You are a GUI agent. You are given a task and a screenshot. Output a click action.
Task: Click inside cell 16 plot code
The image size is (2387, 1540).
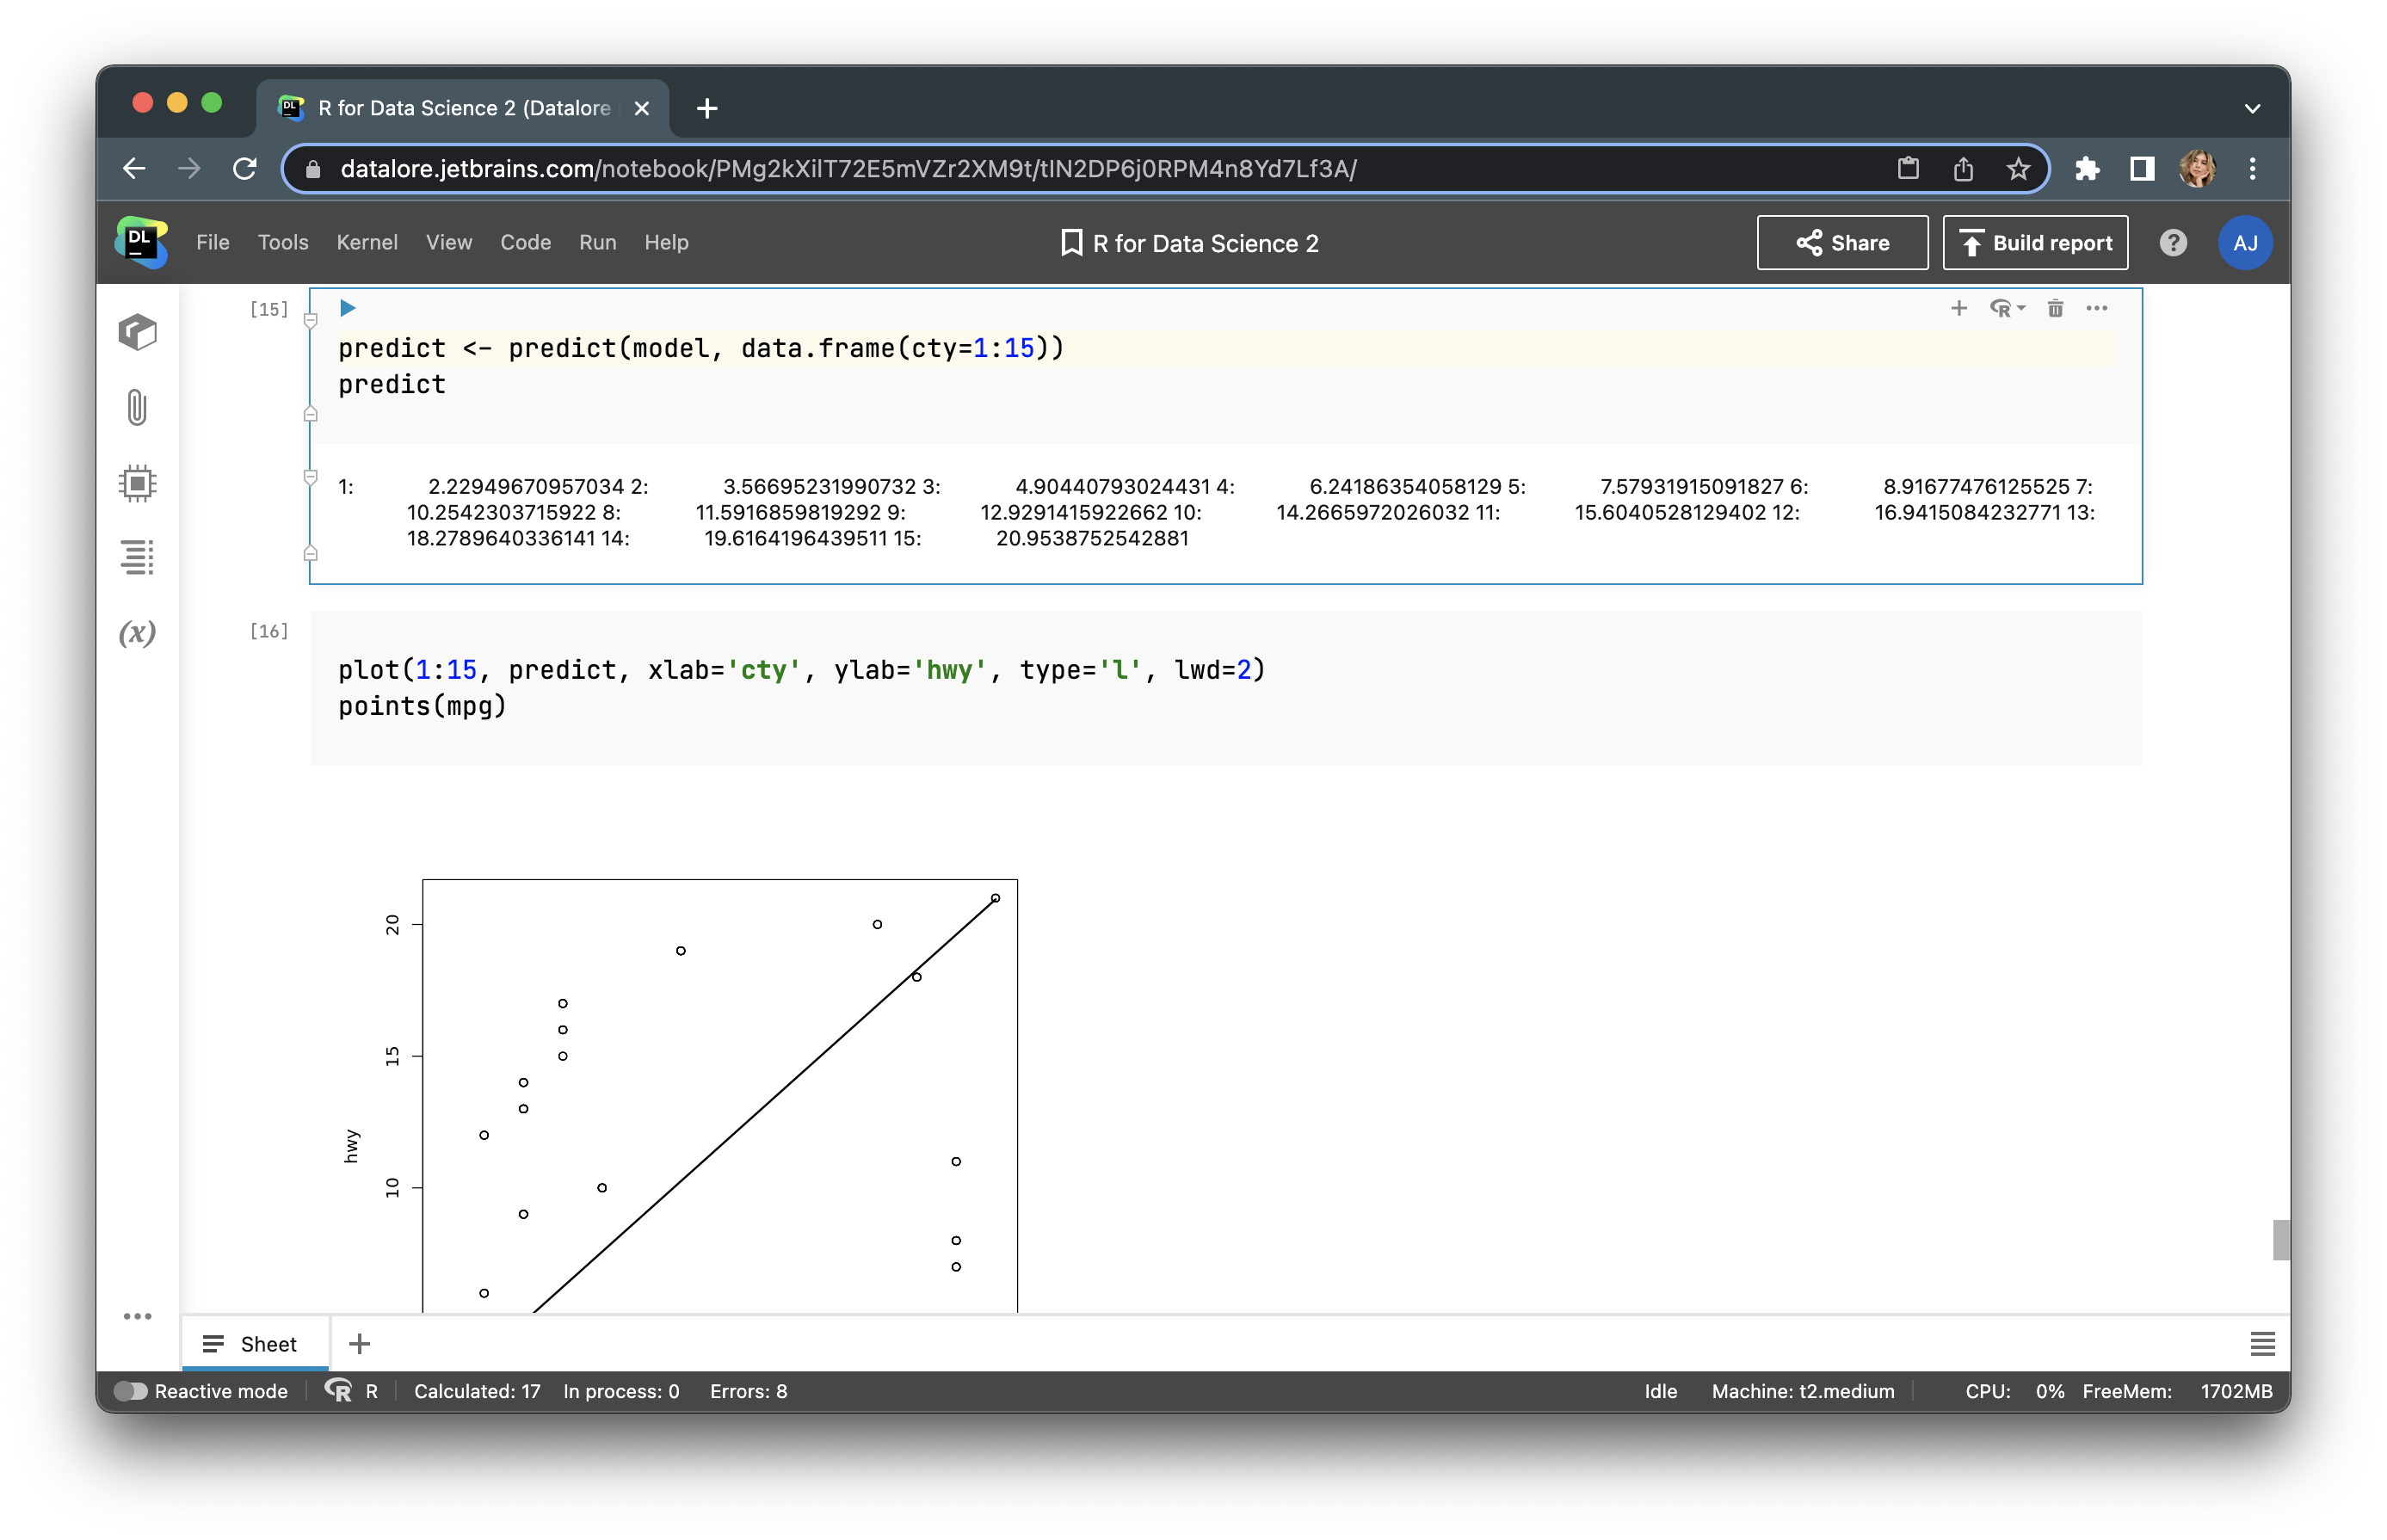click(x=1225, y=688)
